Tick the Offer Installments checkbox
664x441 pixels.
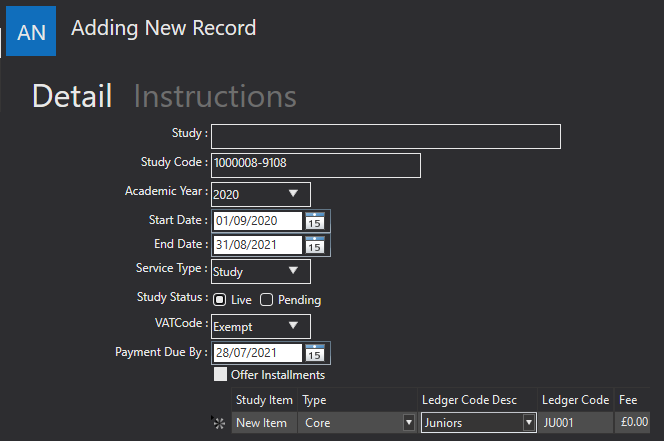coord(220,374)
